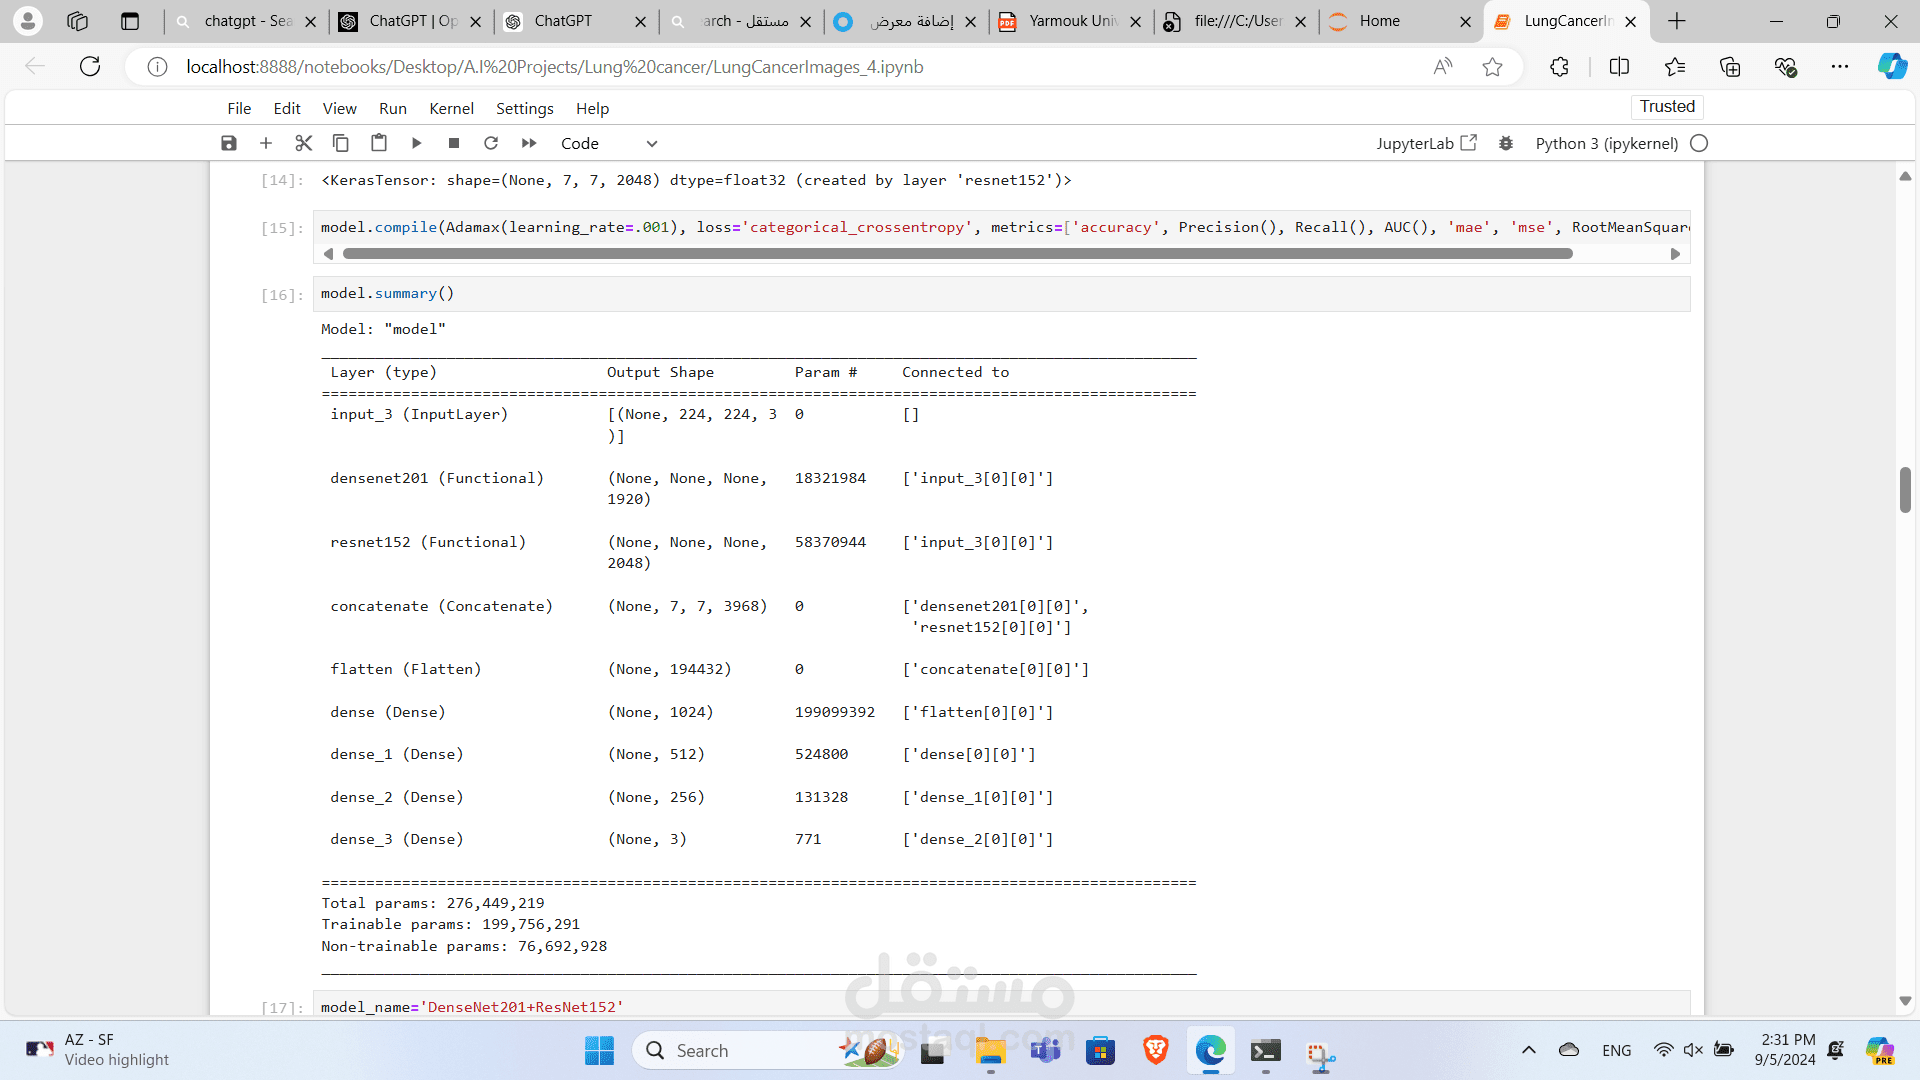Open the cell type Code dropdown
The image size is (1920, 1080).
608,143
